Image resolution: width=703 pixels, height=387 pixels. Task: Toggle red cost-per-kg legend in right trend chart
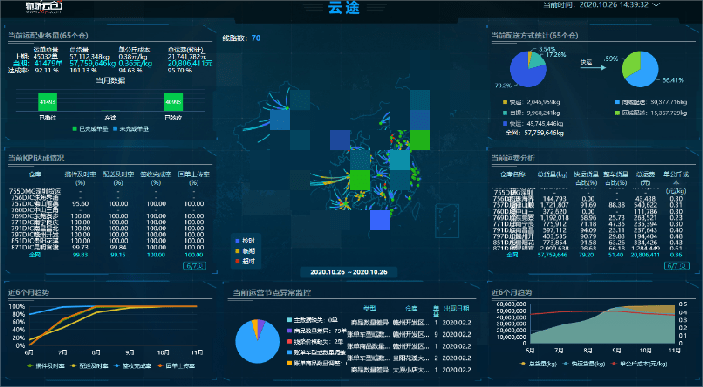[x=639, y=364]
